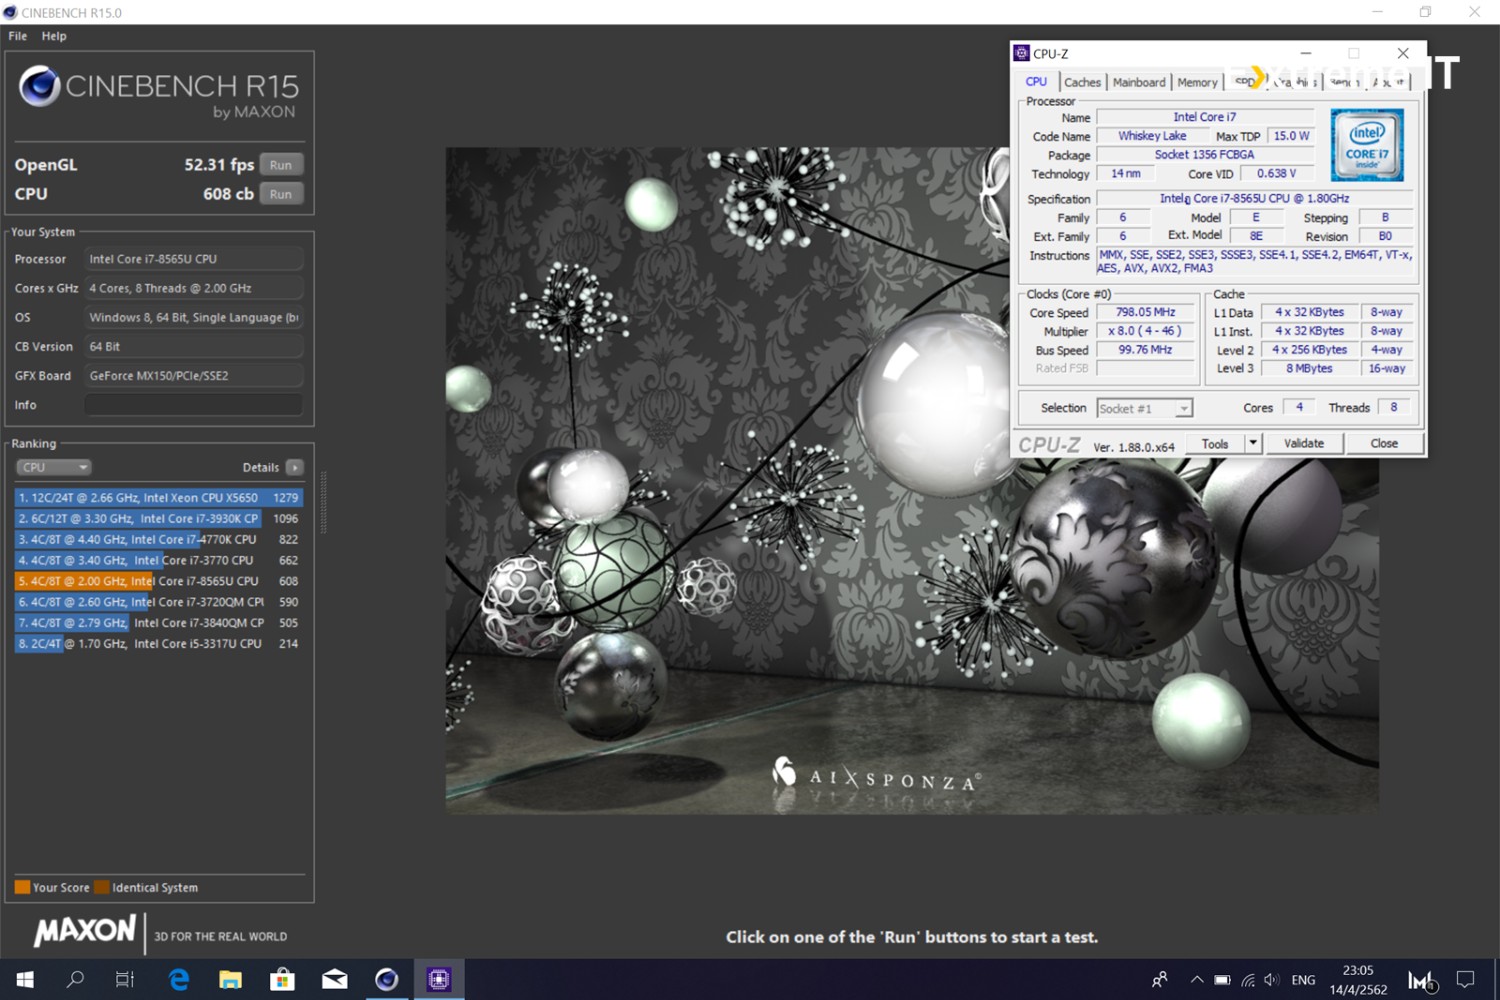Image resolution: width=1500 pixels, height=1000 pixels.
Task: Click the Cinebench title bar icon
Action: [10, 12]
